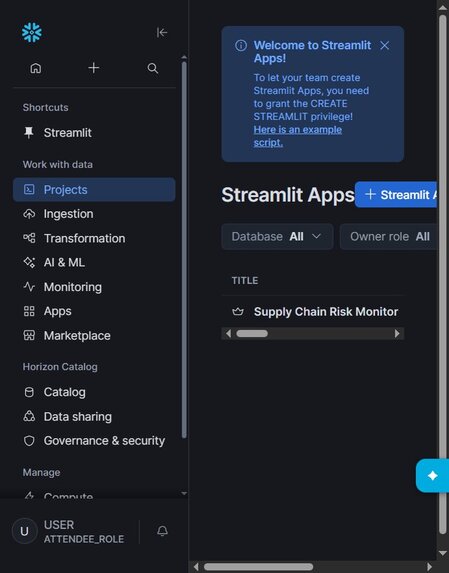Click the page bottom scrollbar right arrow
The width and height of the screenshot is (449, 573).
pos(430,567)
